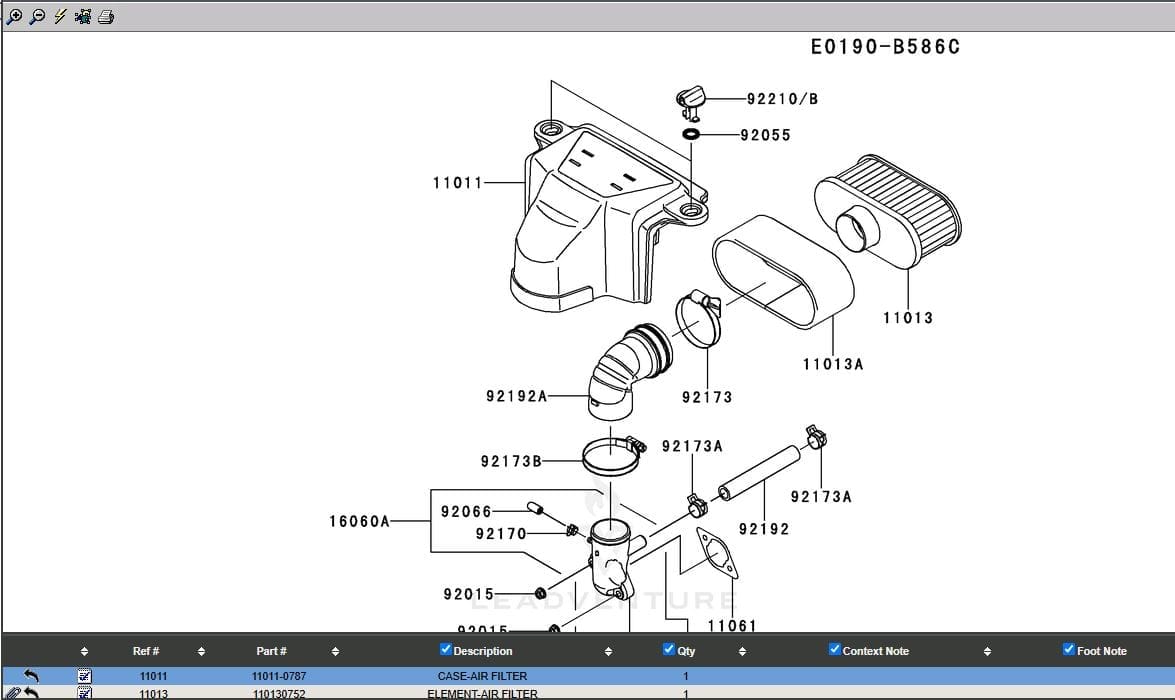Click the lightning bolt toolbar icon
The height and width of the screenshot is (700, 1175).
pos(60,16)
